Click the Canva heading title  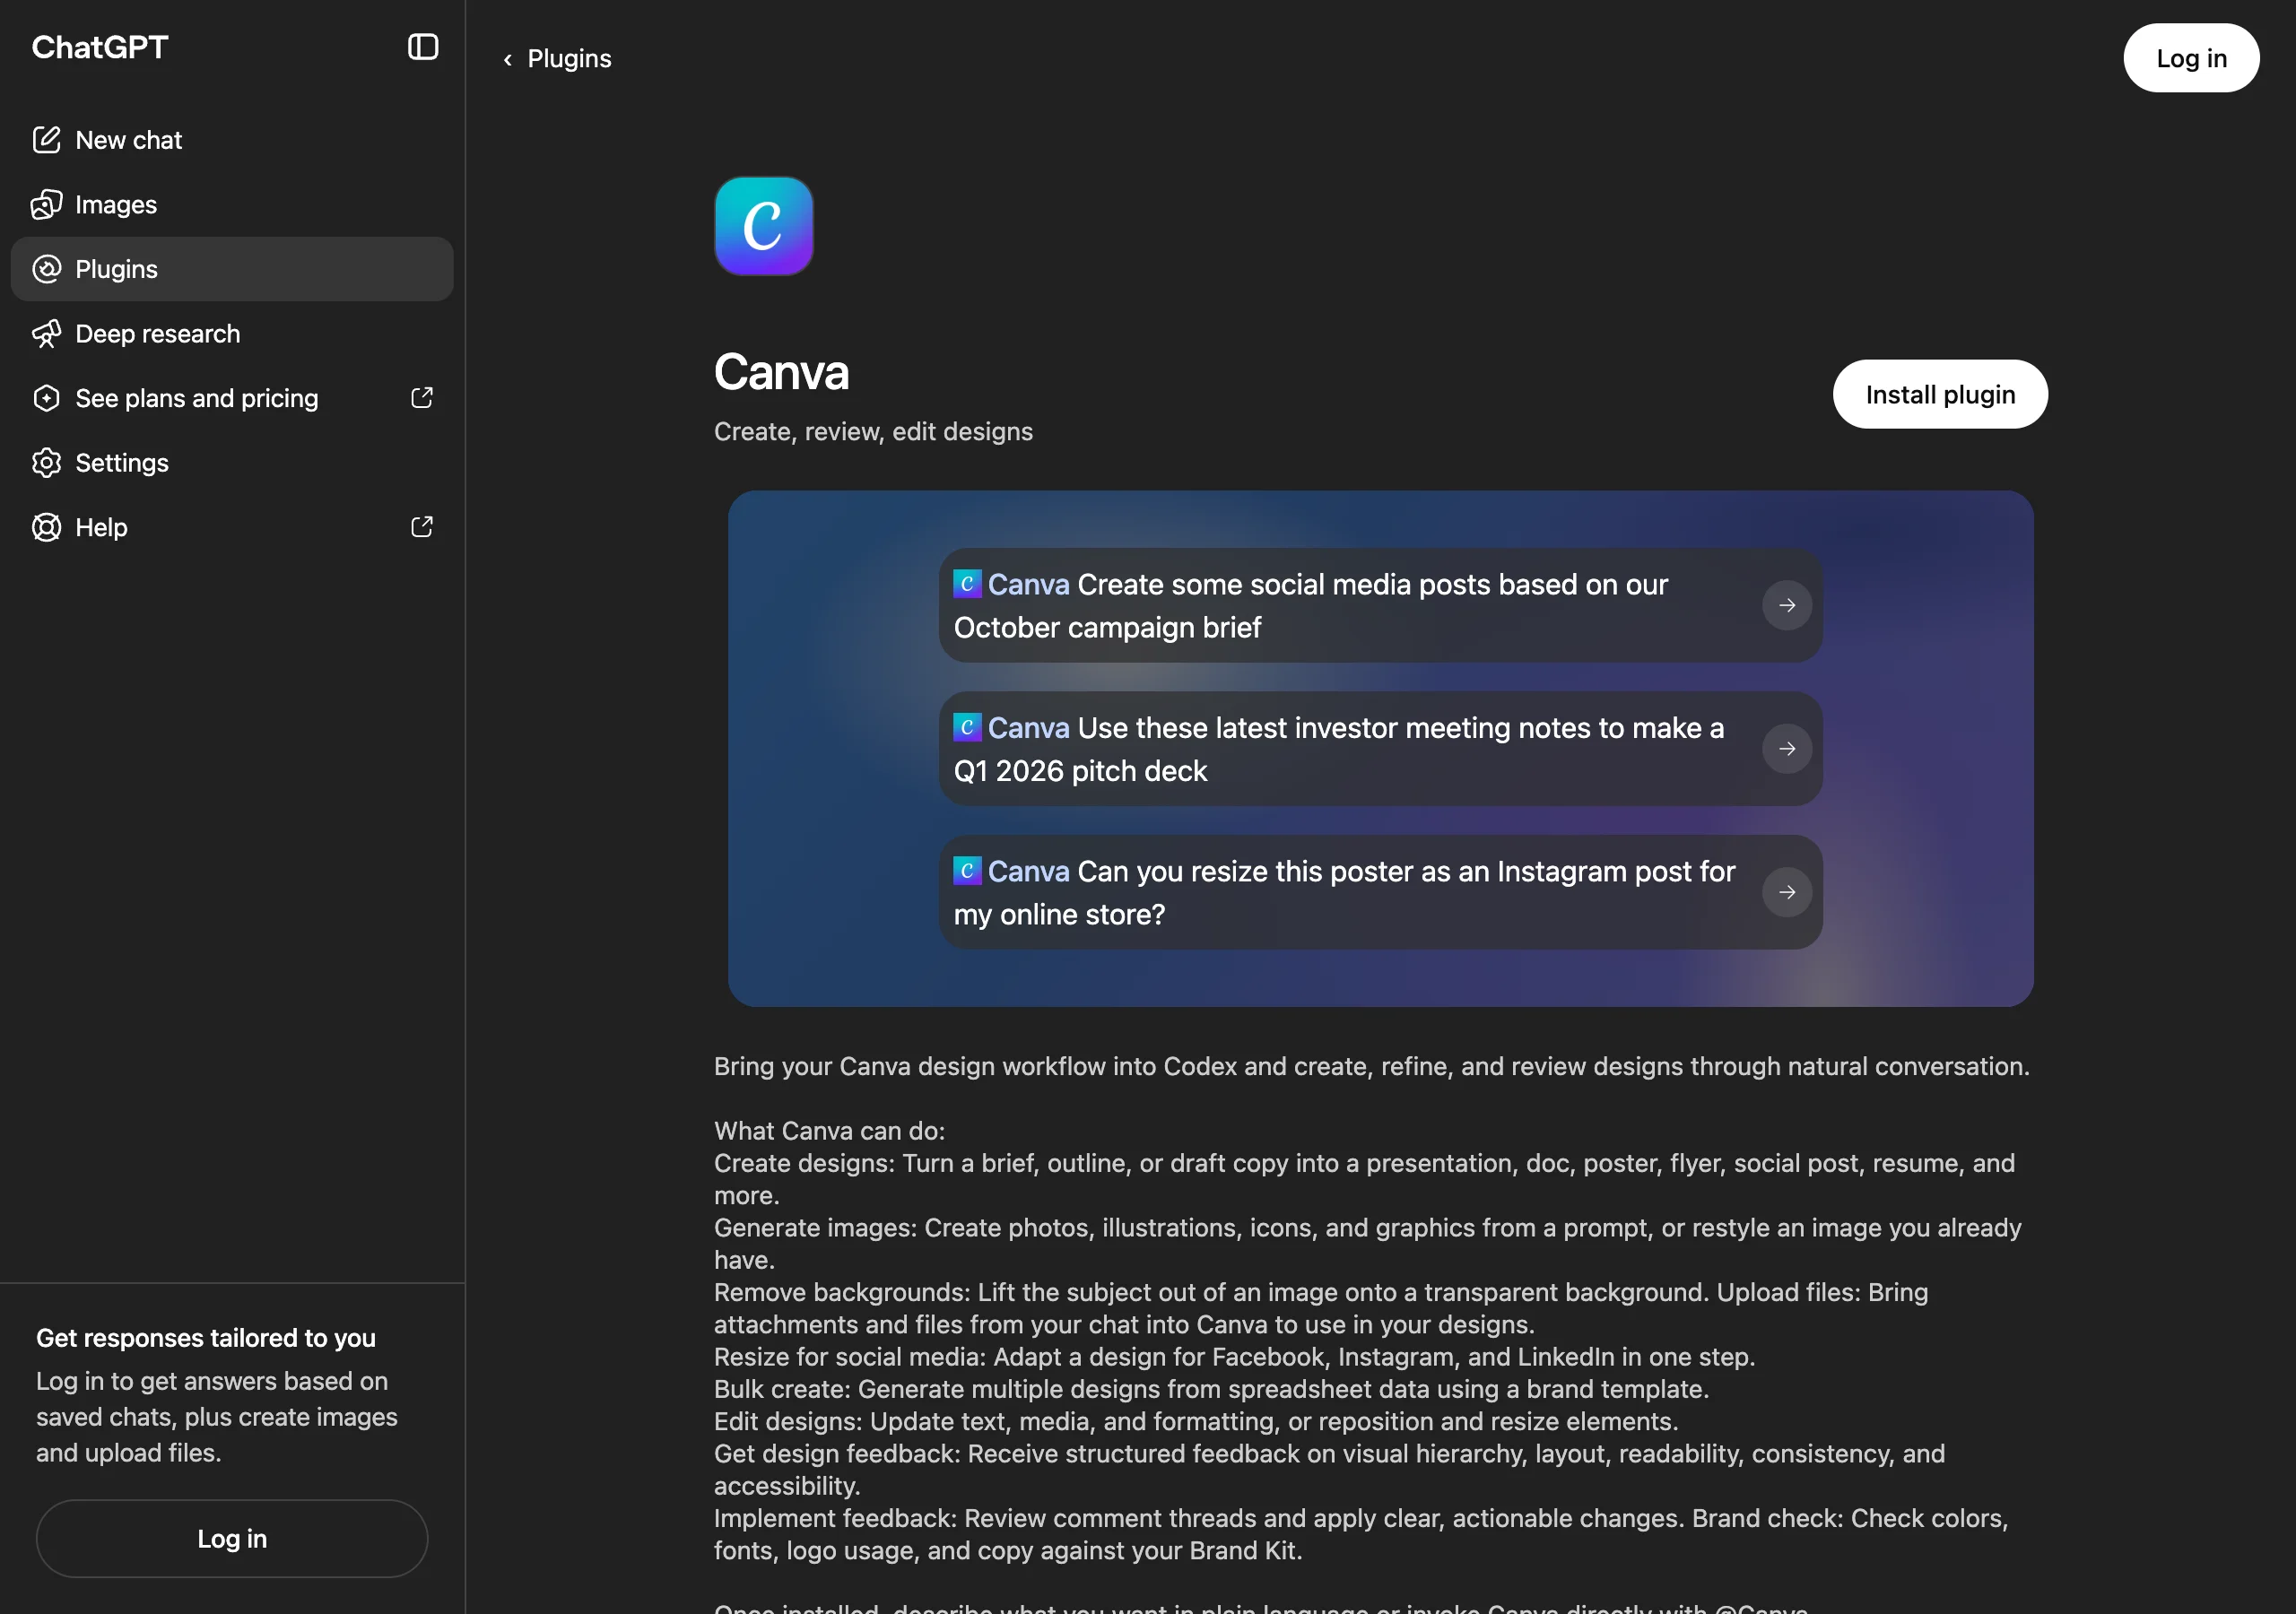[781, 372]
